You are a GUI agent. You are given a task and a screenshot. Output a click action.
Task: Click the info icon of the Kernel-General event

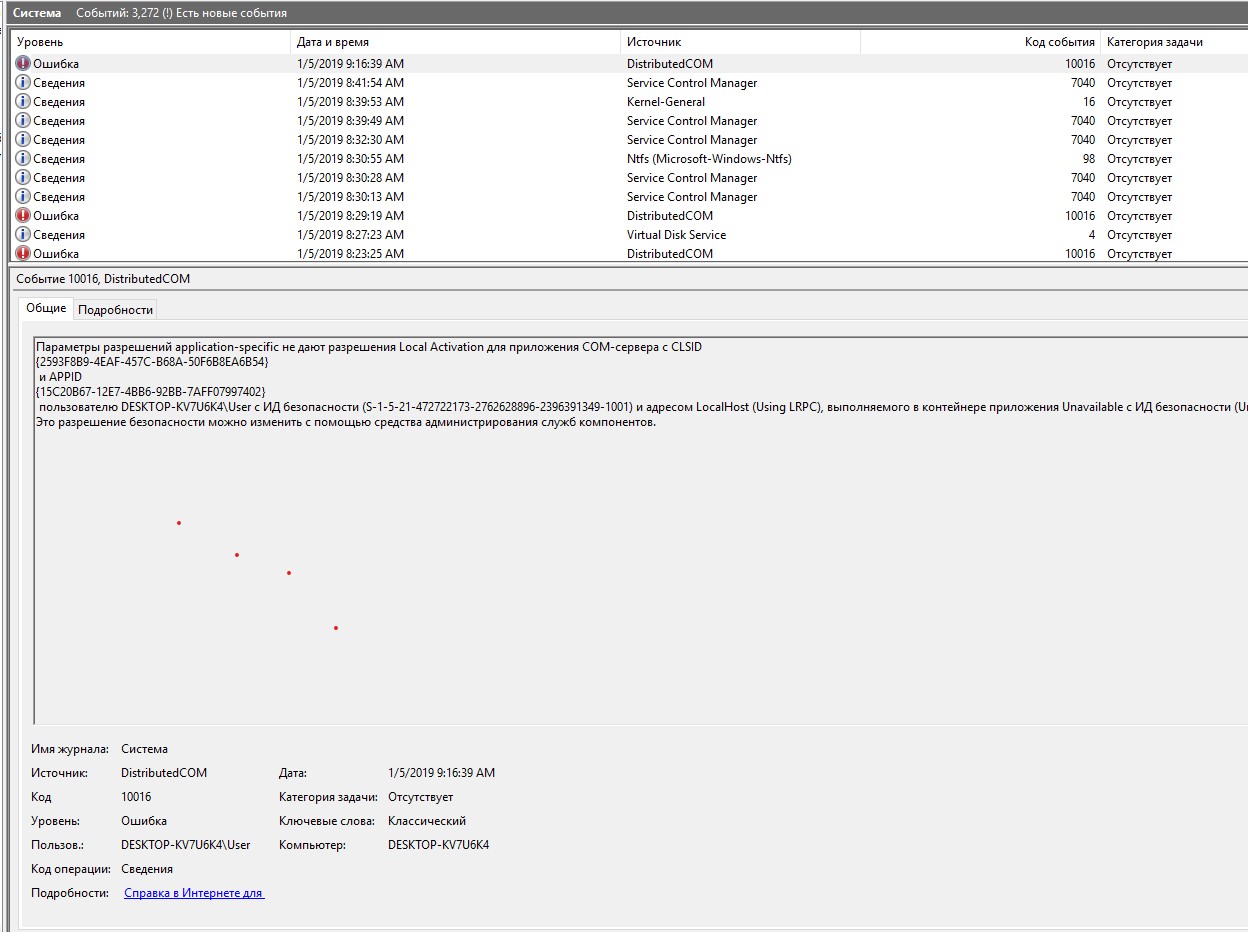pyautogui.click(x=23, y=102)
